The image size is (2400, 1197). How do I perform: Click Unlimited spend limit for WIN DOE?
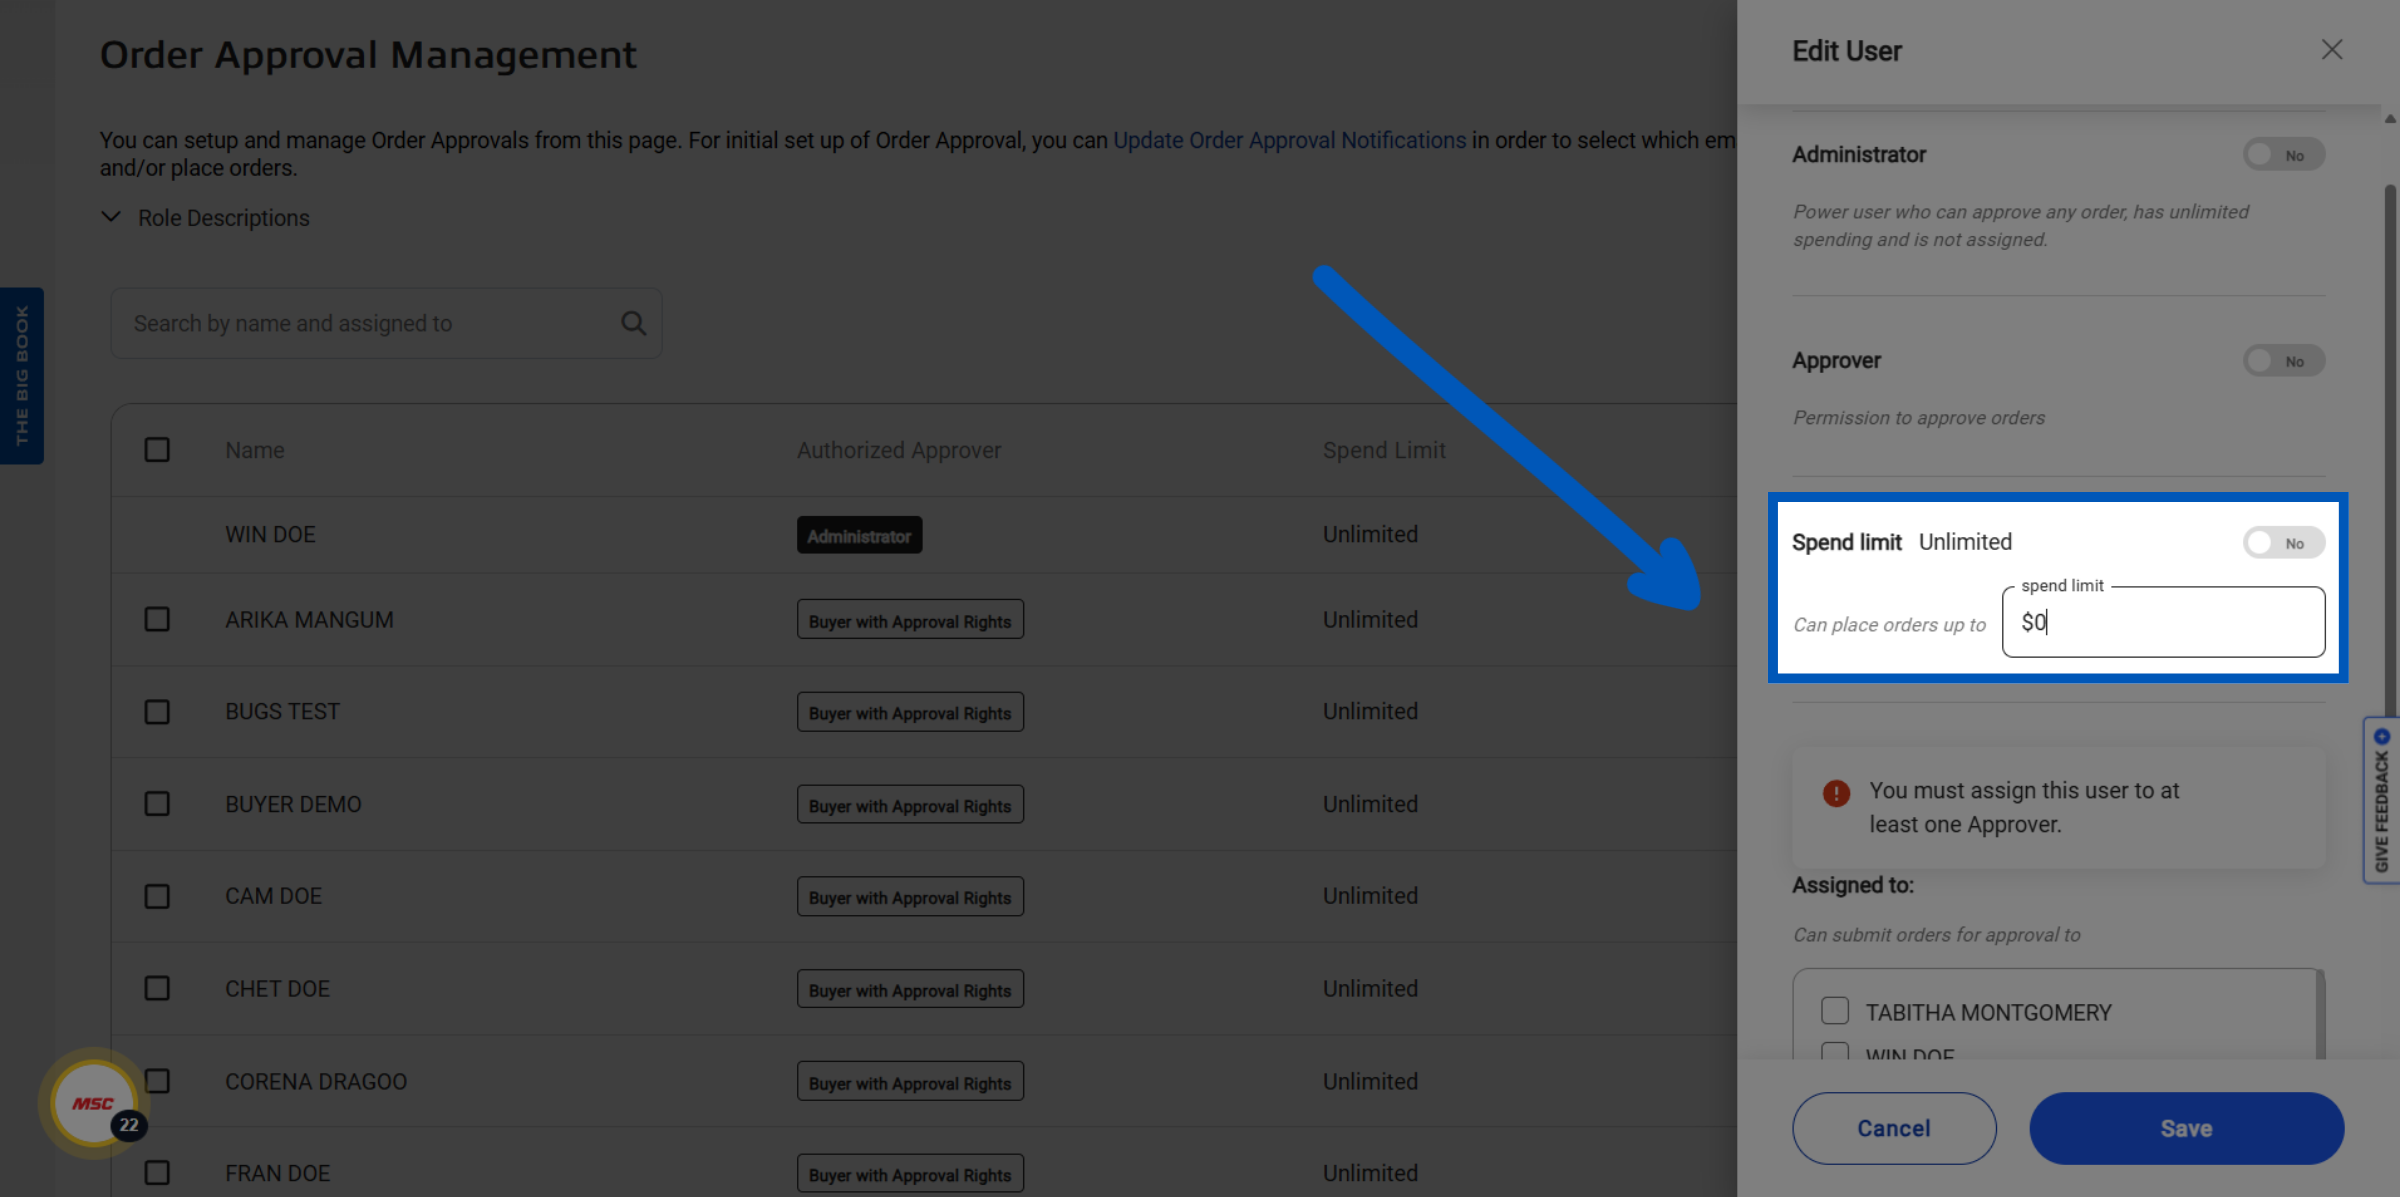pyautogui.click(x=1370, y=535)
